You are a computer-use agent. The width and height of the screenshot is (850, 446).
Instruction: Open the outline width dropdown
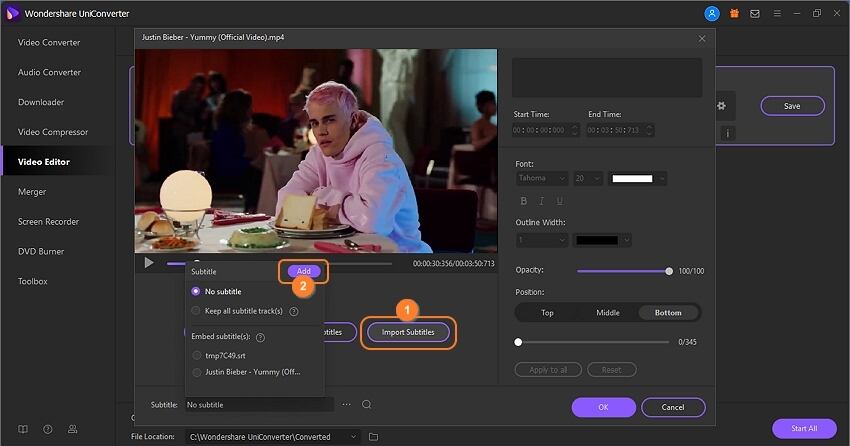pos(542,240)
